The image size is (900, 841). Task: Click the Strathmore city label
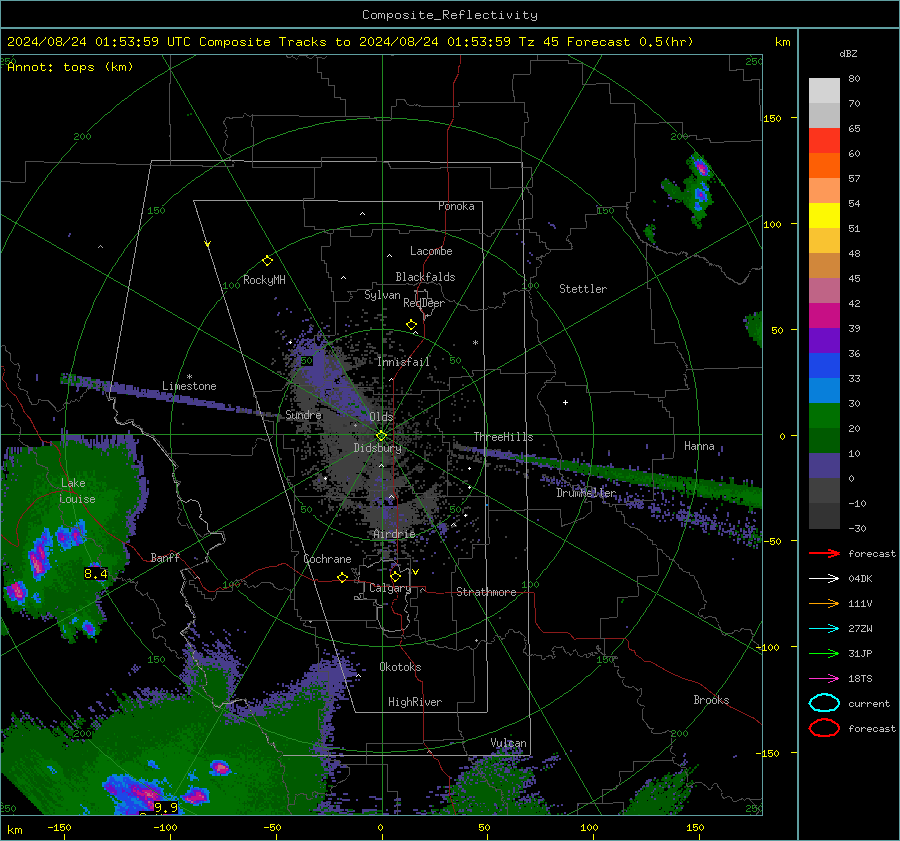(x=486, y=592)
